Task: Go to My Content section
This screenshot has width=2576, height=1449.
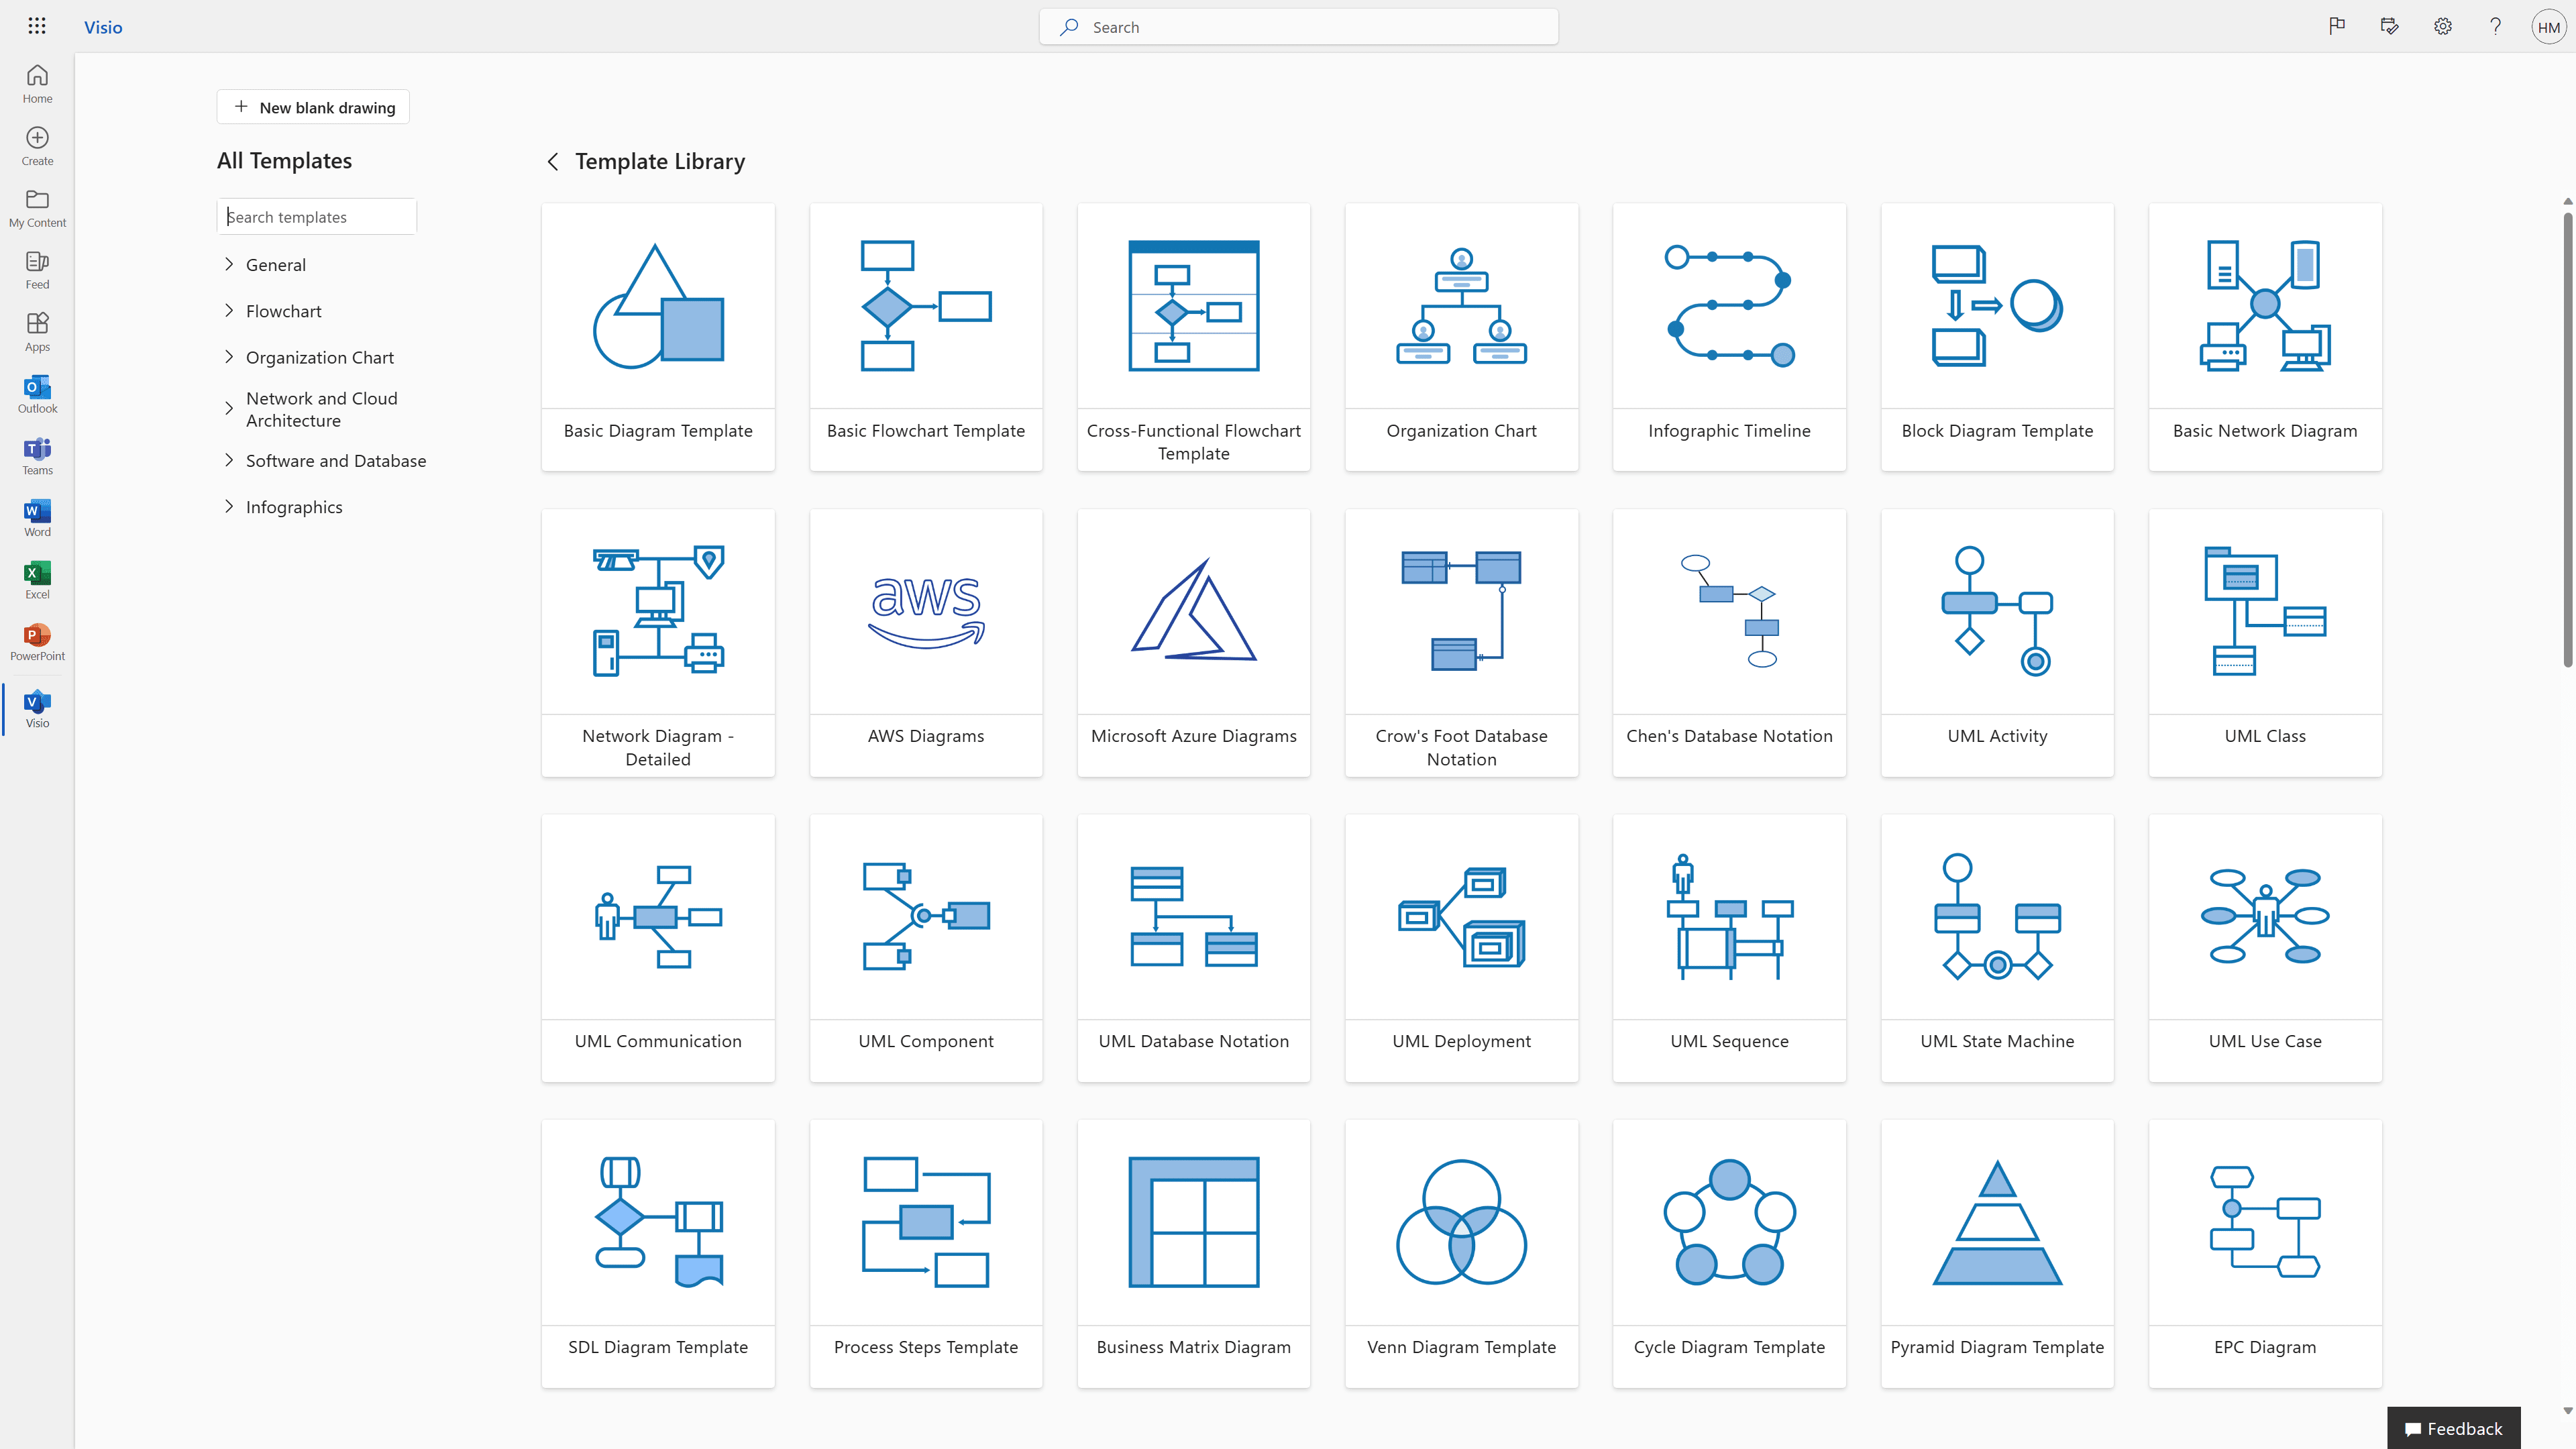Action: [37, 206]
